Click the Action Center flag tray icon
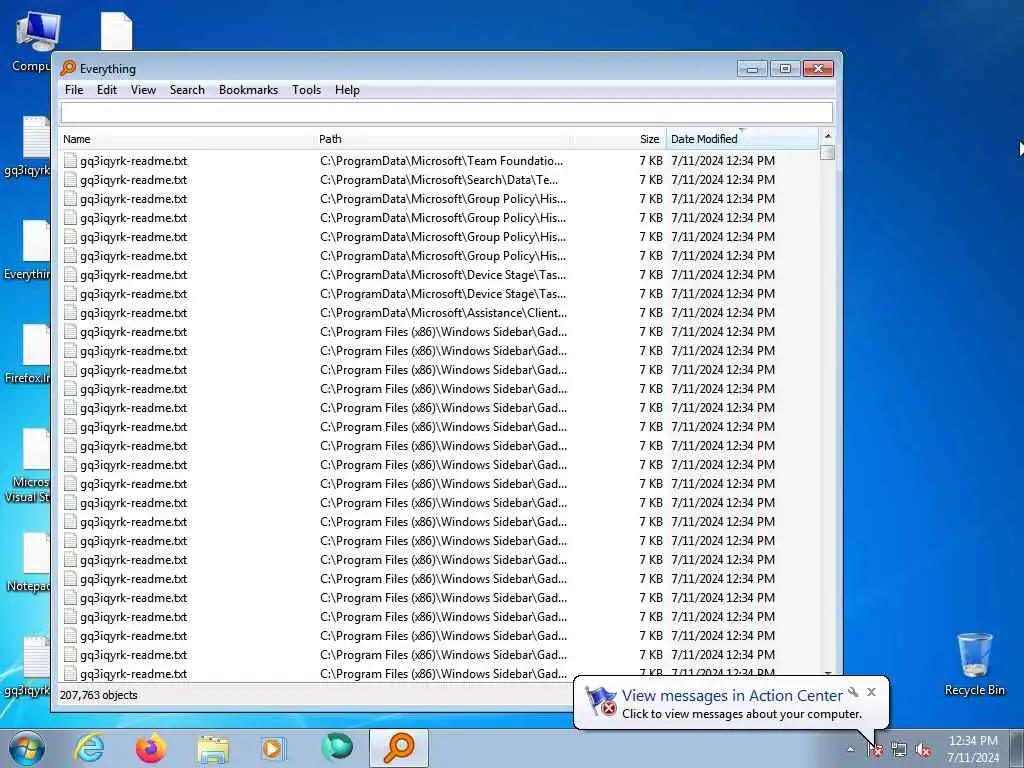 pyautogui.click(x=875, y=750)
